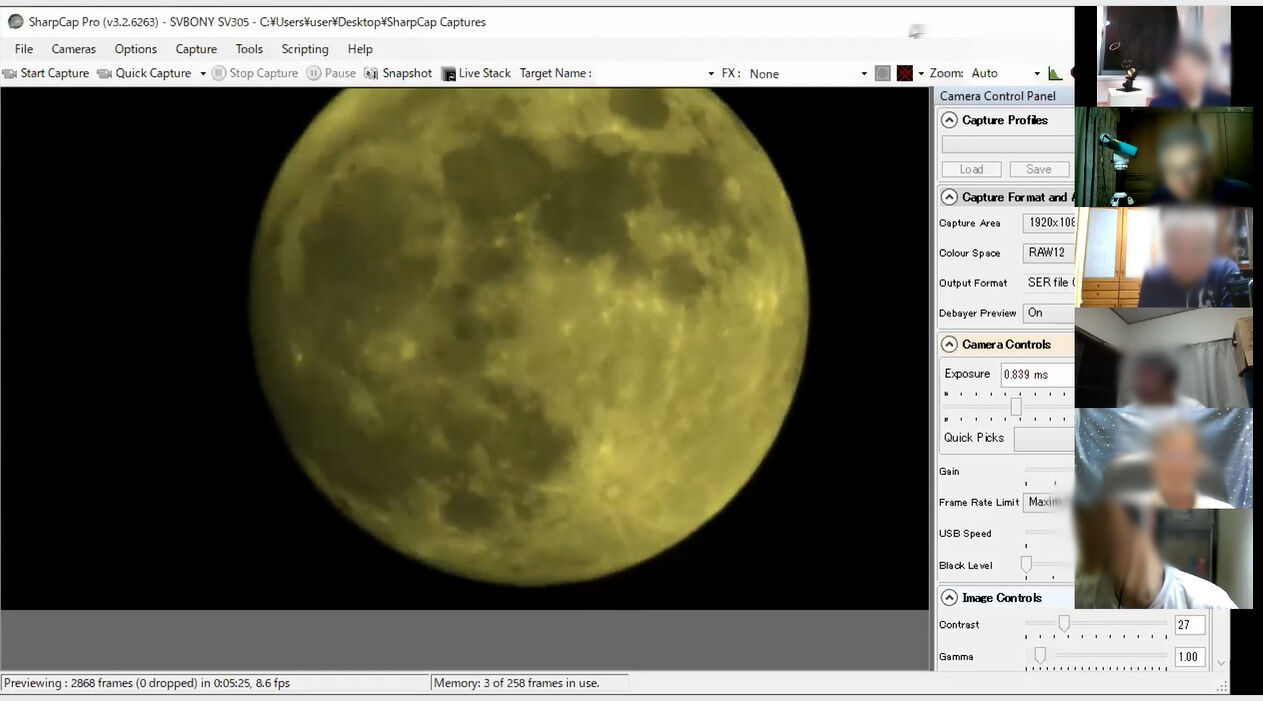Click the Quick Capture camera icon
Image resolution: width=1263 pixels, height=701 pixels.
[x=104, y=73]
